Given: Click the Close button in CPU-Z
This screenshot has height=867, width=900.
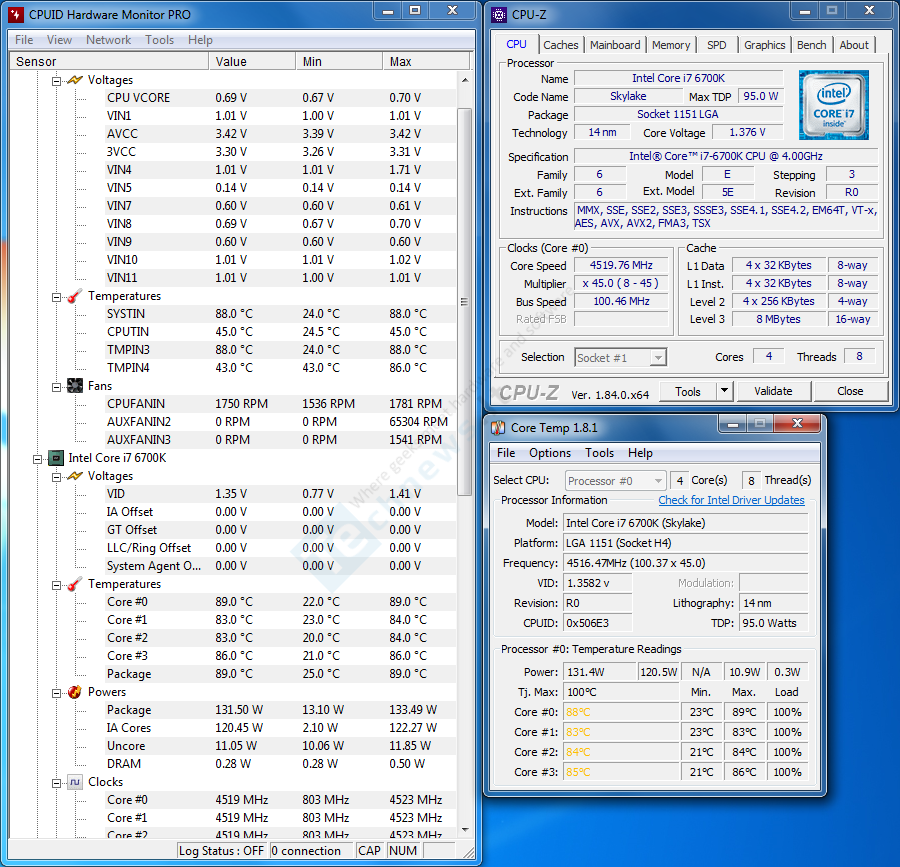Looking at the screenshot, I should point(850,391).
